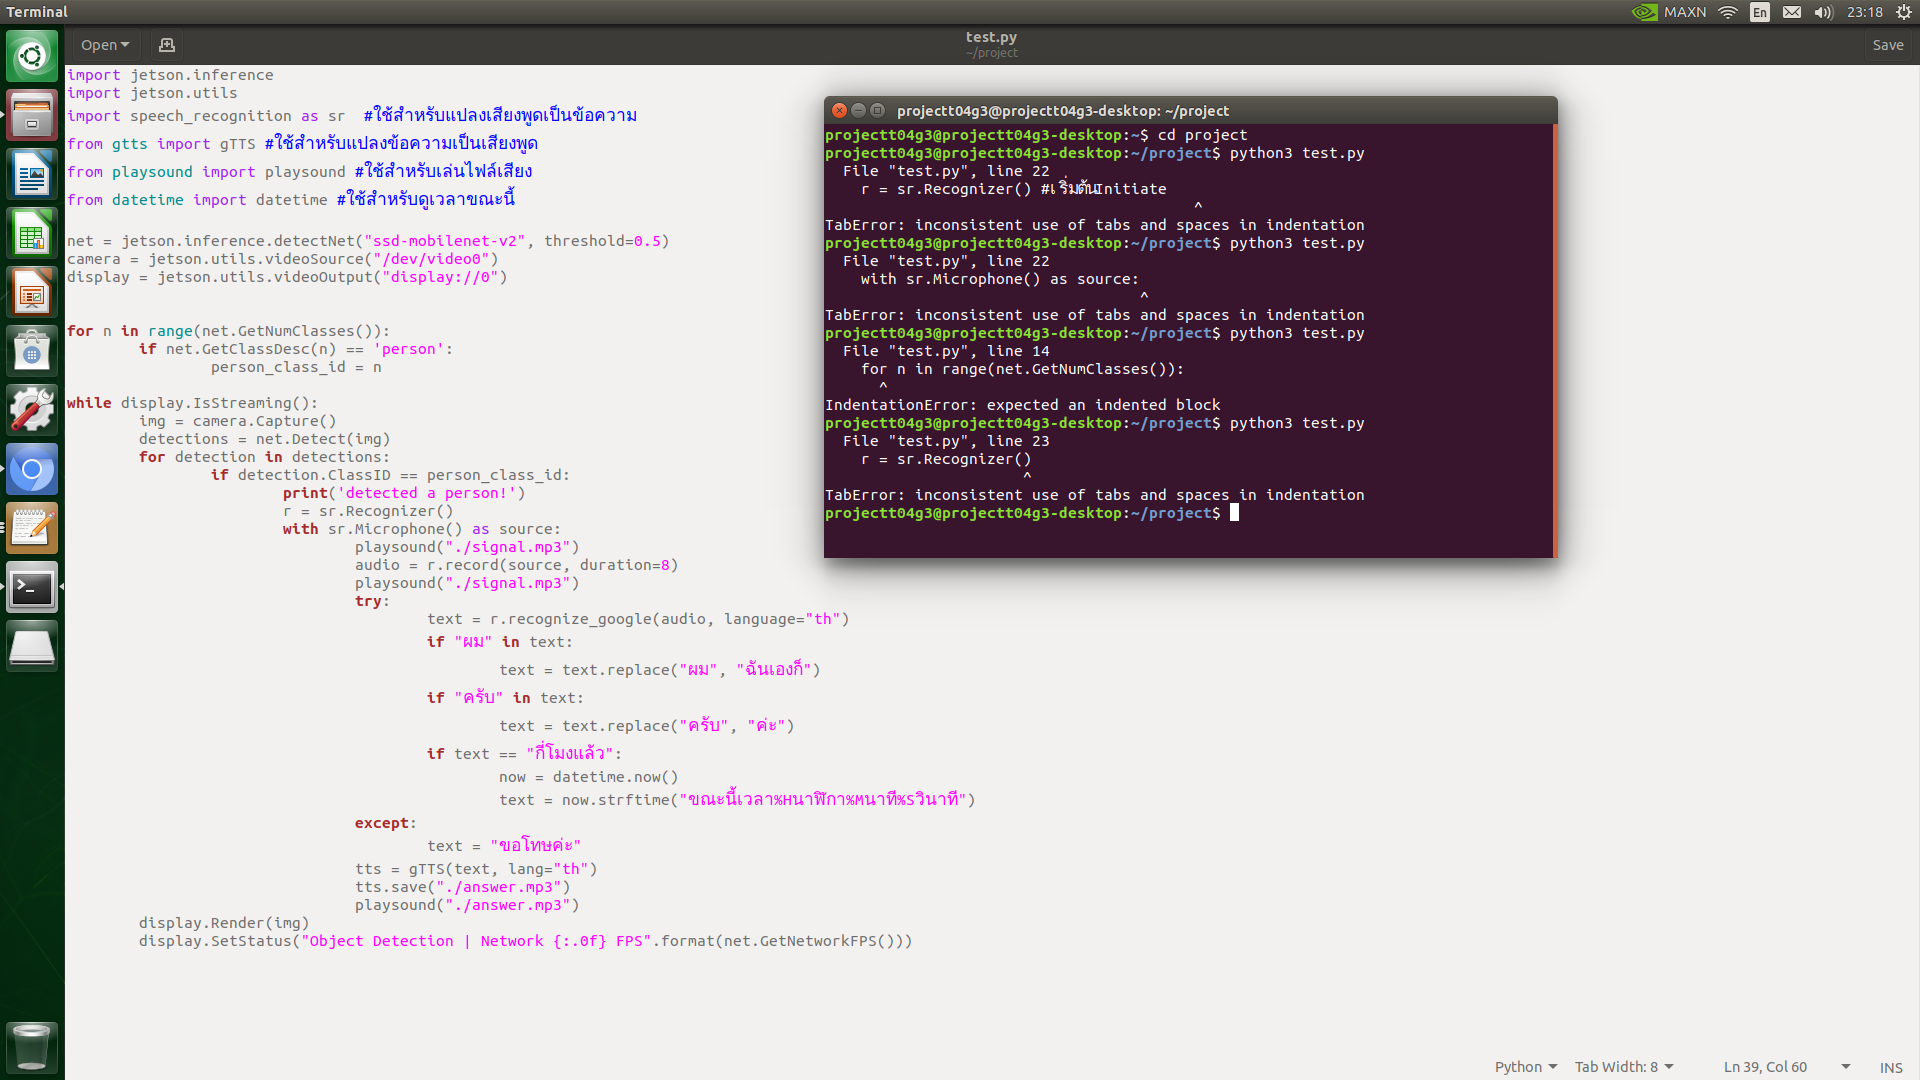Viewport: 1920px width, 1080px height.
Task: Open the volume slider from the system tray
Action: coord(1823,12)
